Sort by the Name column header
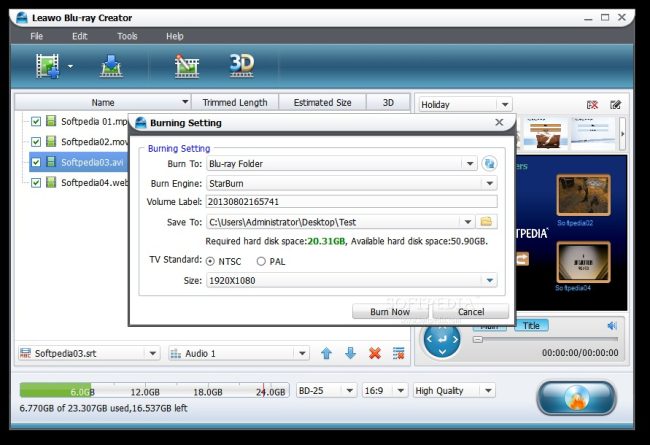The image size is (650, 445). pyautogui.click(x=103, y=102)
